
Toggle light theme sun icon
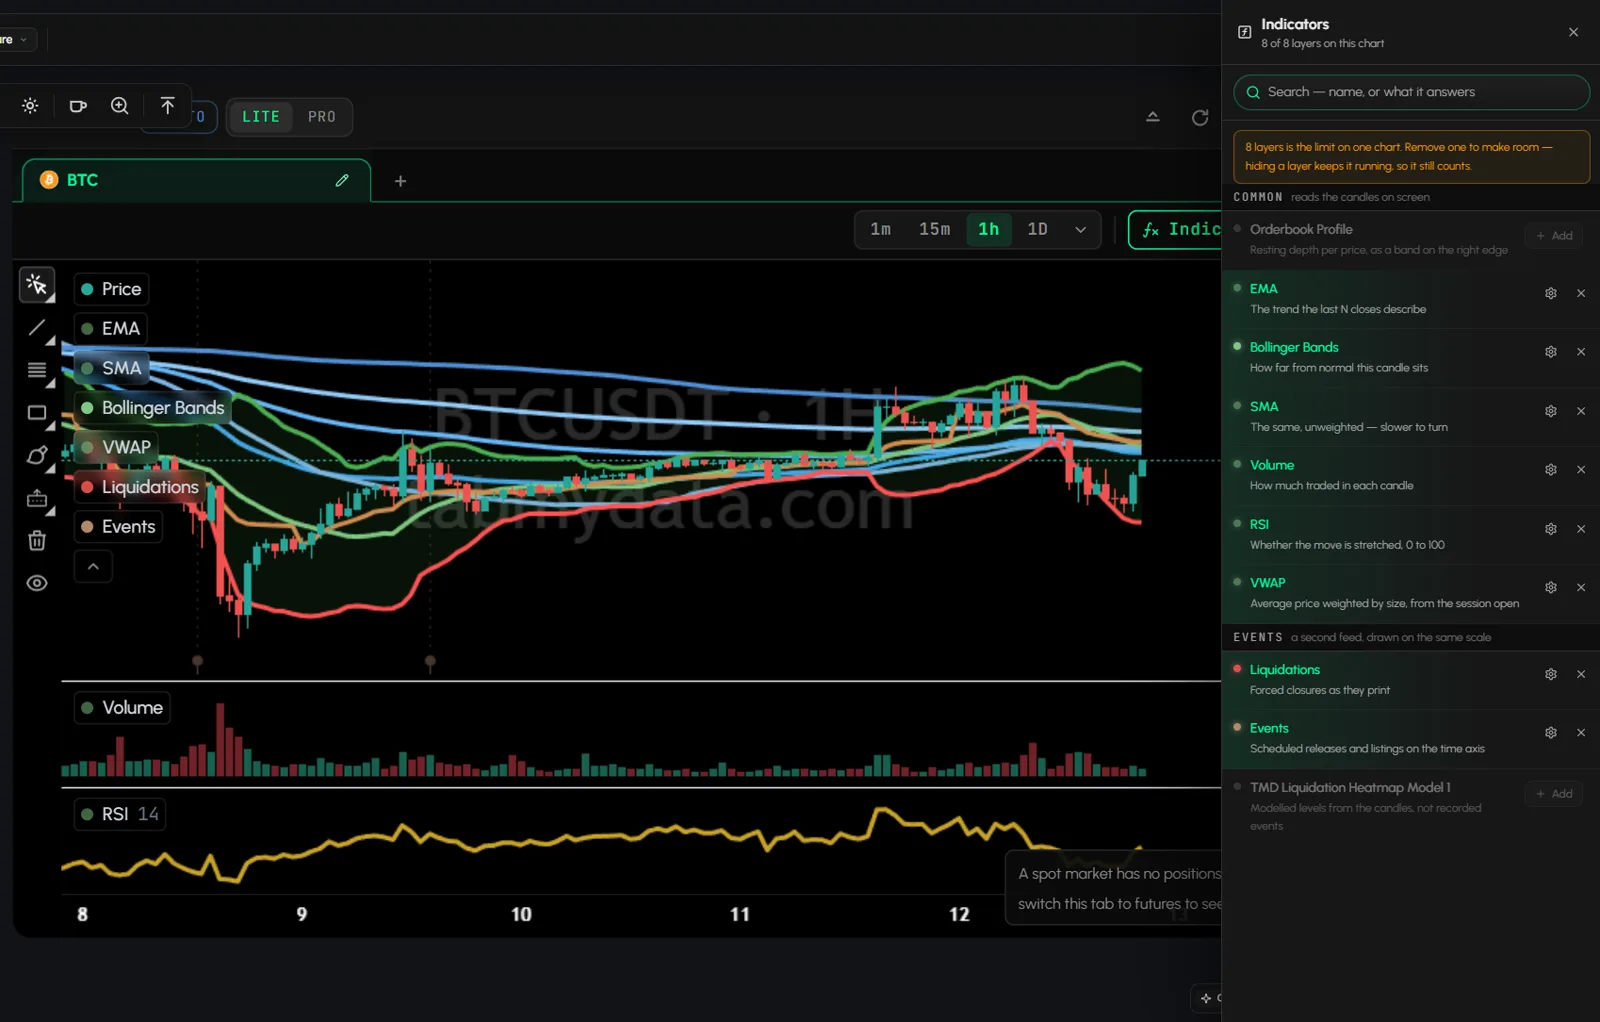(30, 106)
